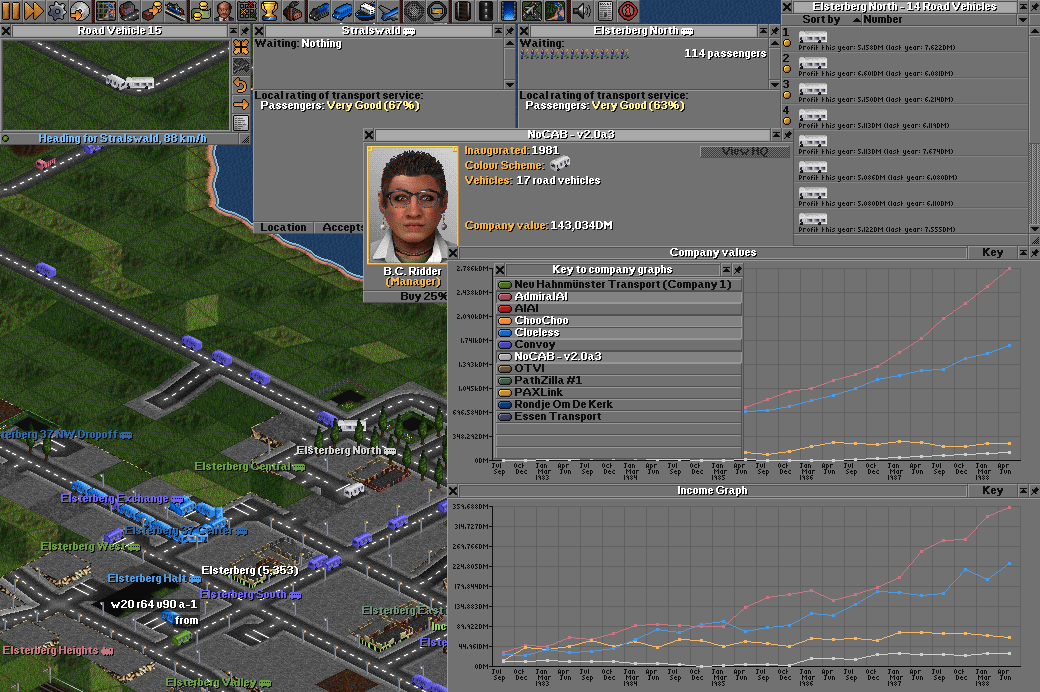The width and height of the screenshot is (1040, 692).
Task: Toggle NoCAB - v2.0a3 in graph key
Action: 619,356
